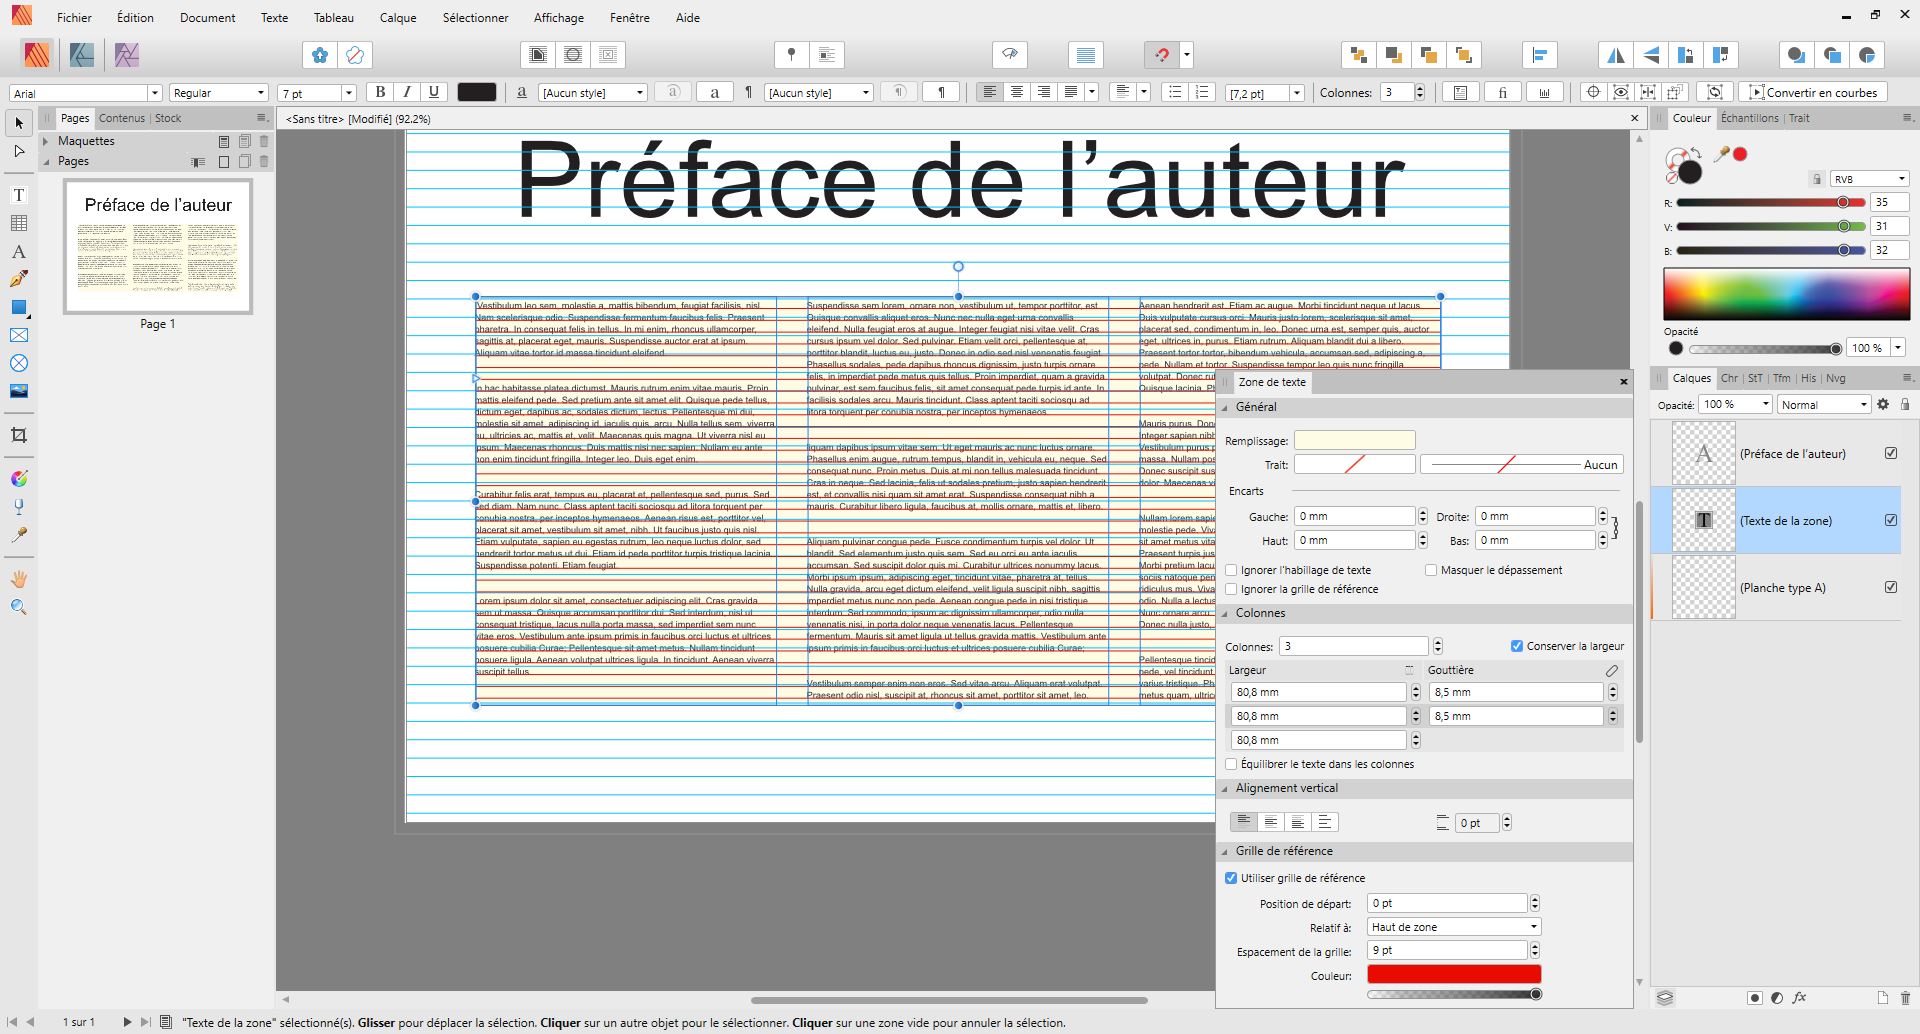This screenshot has width=1920, height=1034.
Task: Toggle Ignorer la grille de référence
Action: [1232, 589]
